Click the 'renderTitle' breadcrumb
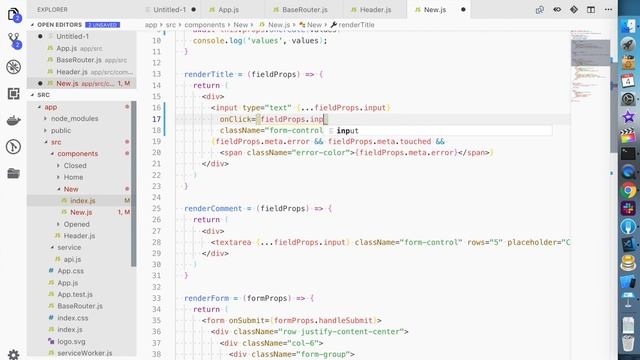 (356, 25)
